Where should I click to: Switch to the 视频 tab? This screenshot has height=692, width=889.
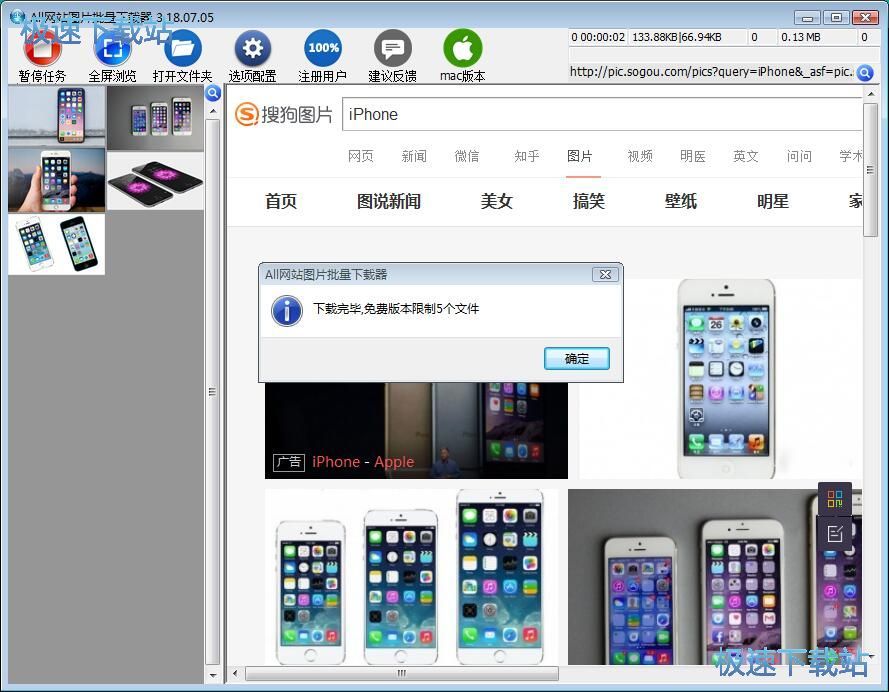pos(640,156)
